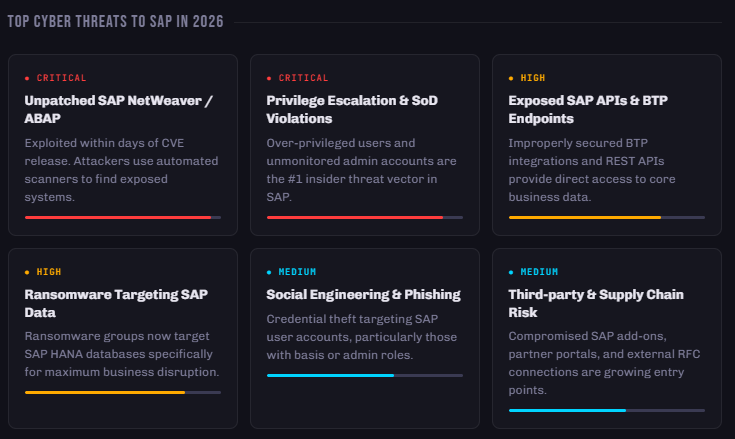
Task: Click the orange dot on the Ransomware card
Action: 27,272
